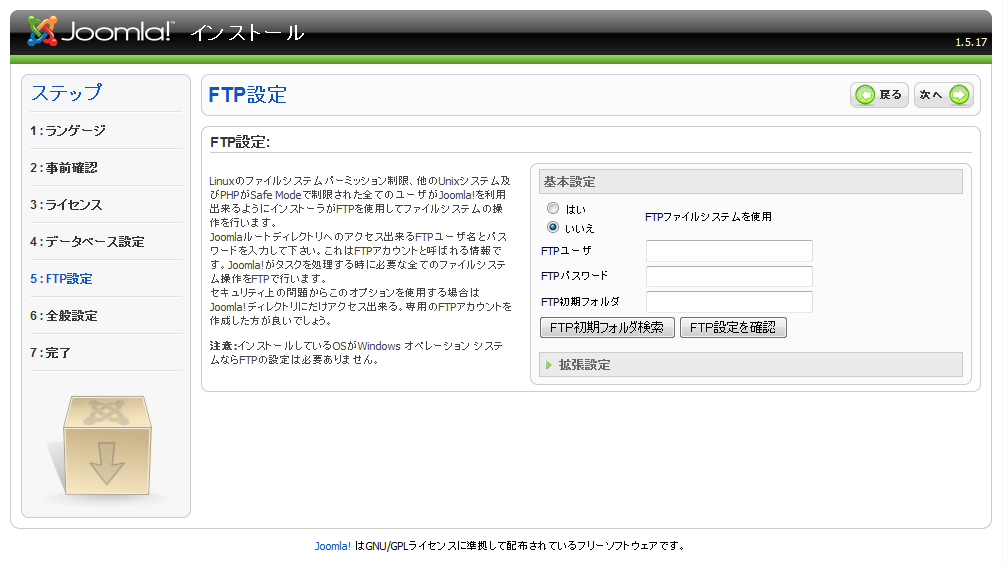Expand the 拡張設定 section
Image resolution: width=1003 pixels, height=566 pixels.
[750, 365]
